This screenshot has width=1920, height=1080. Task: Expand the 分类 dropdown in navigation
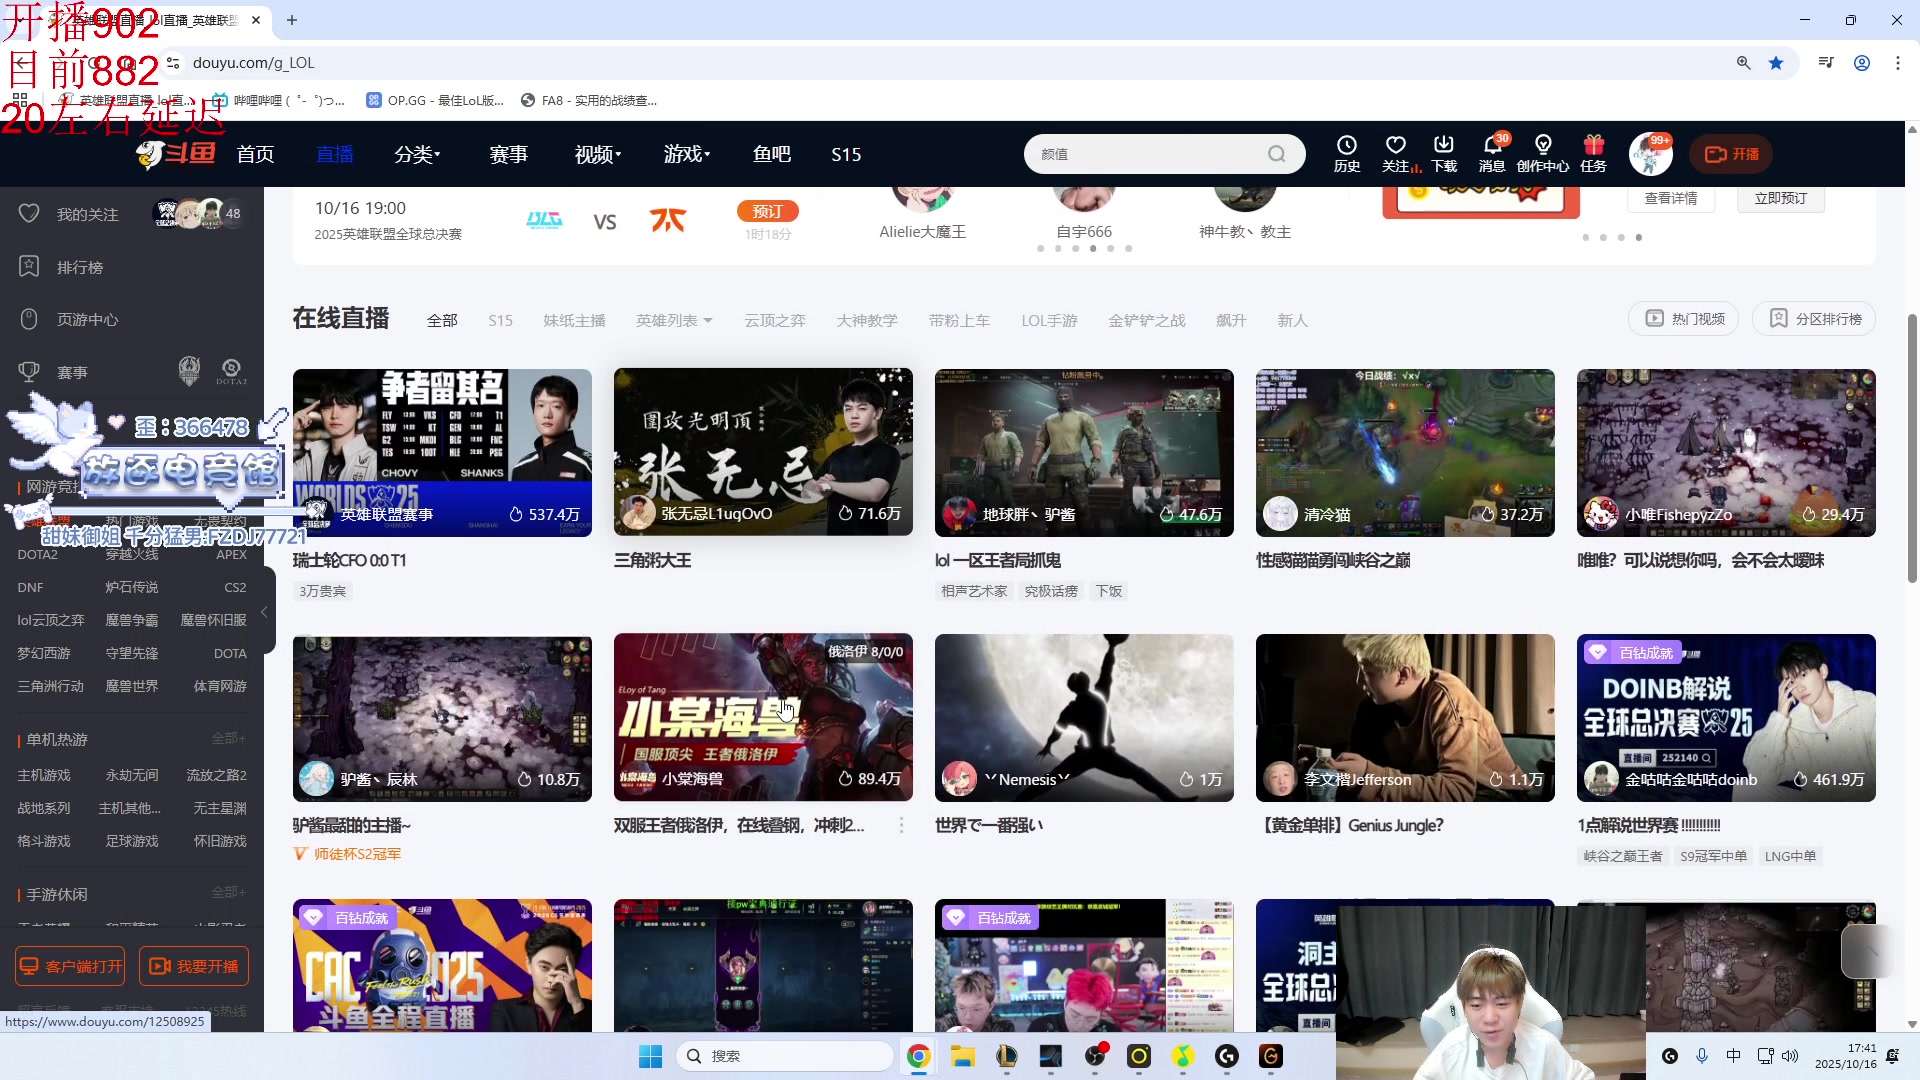click(417, 154)
